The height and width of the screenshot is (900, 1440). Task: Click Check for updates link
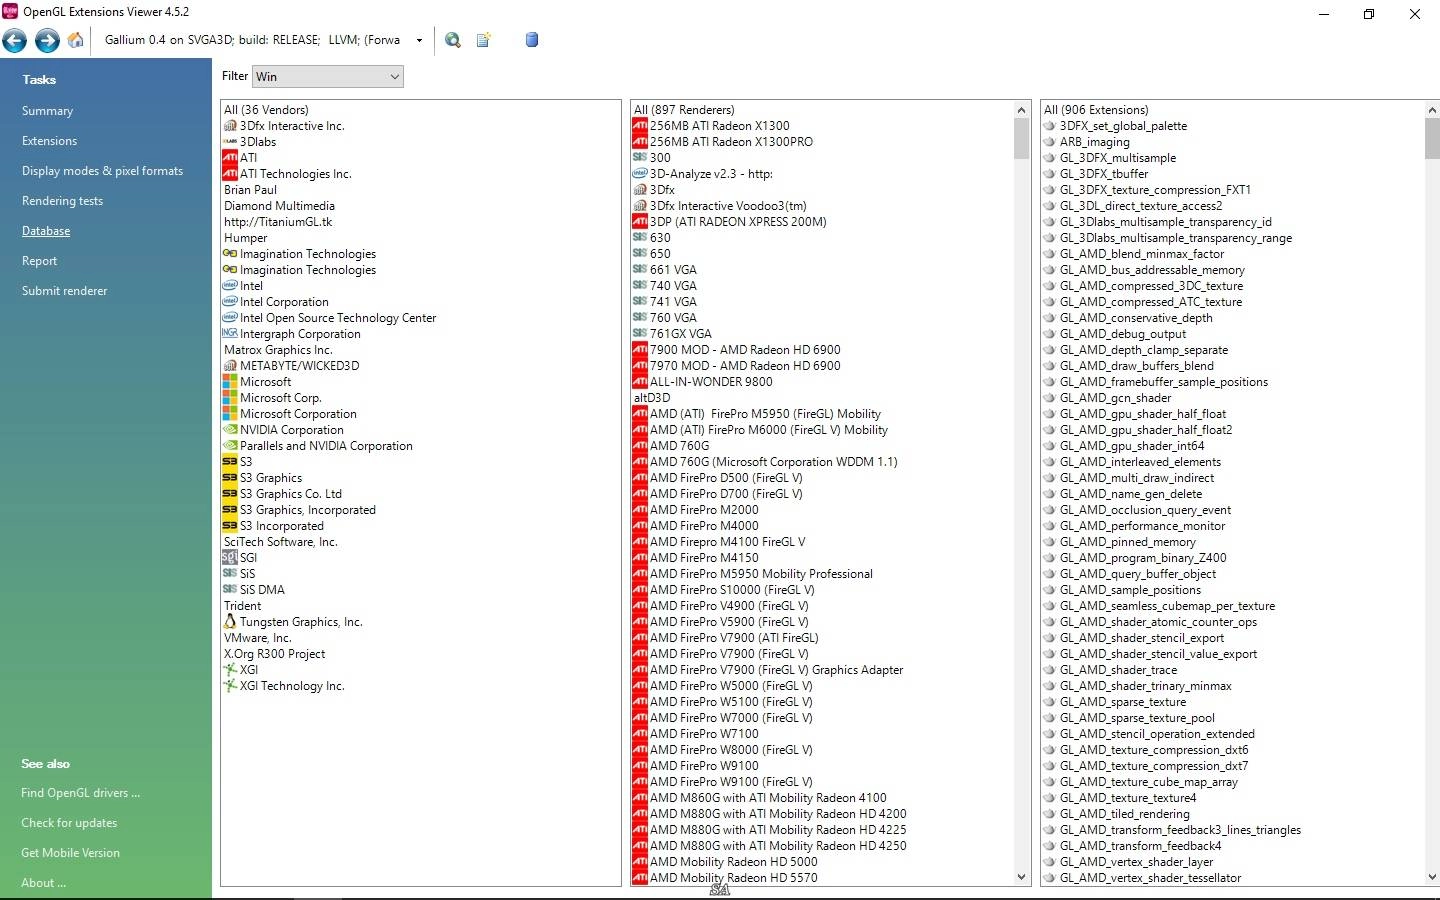tap(69, 823)
